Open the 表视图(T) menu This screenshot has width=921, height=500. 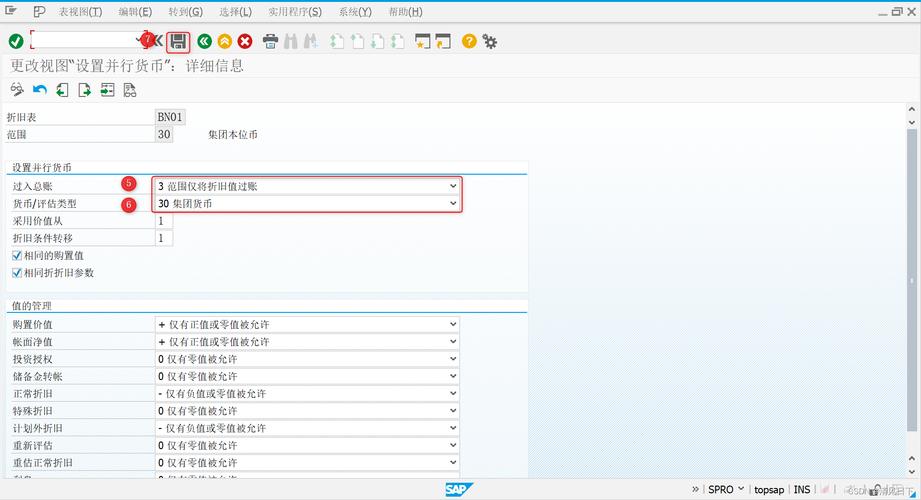pos(80,12)
